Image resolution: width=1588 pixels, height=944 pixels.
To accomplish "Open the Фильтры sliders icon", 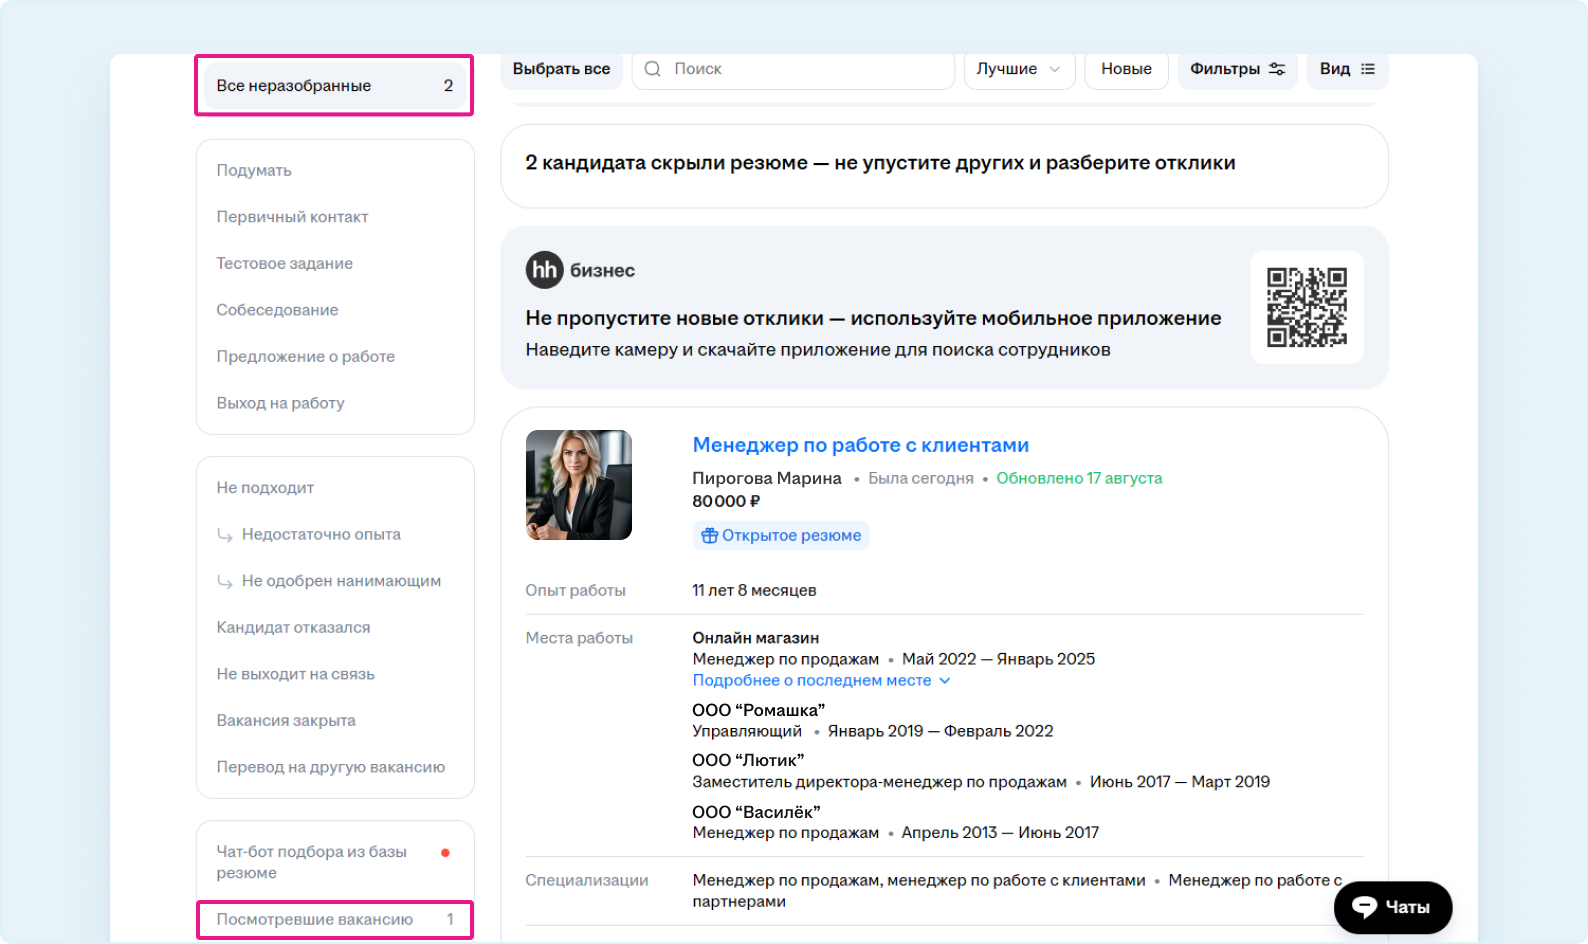I will coord(1277,69).
